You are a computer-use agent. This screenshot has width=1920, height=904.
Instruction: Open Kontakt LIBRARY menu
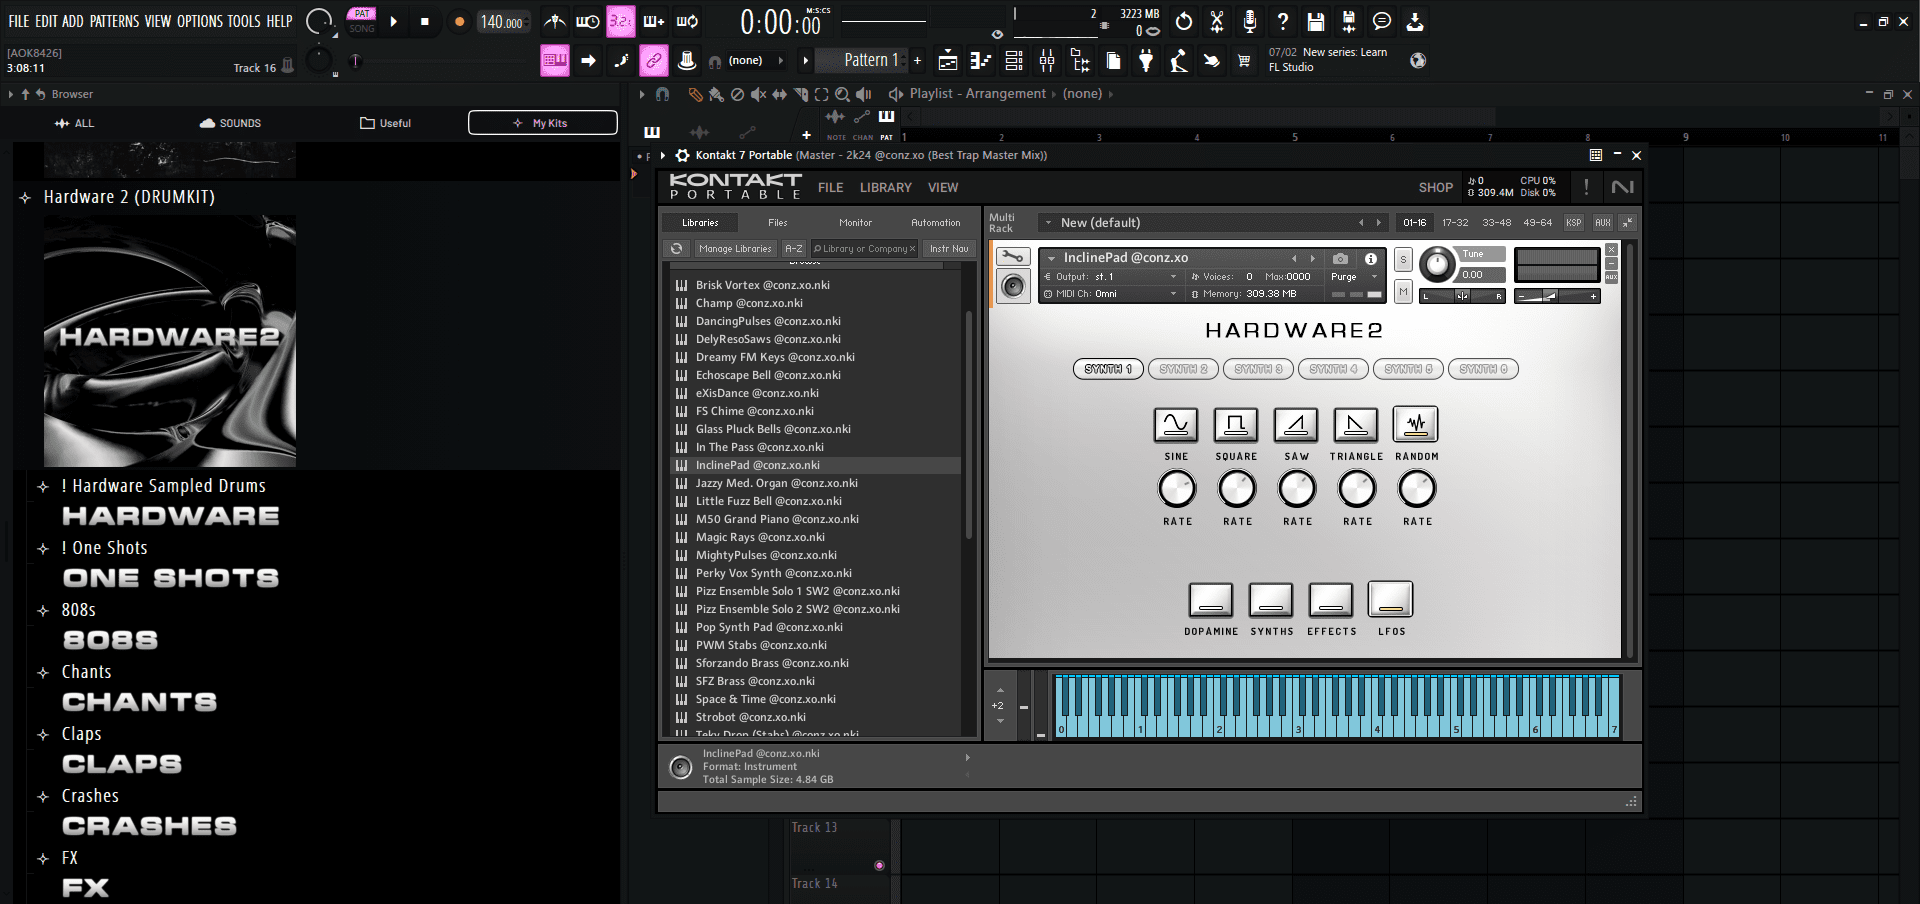point(885,187)
